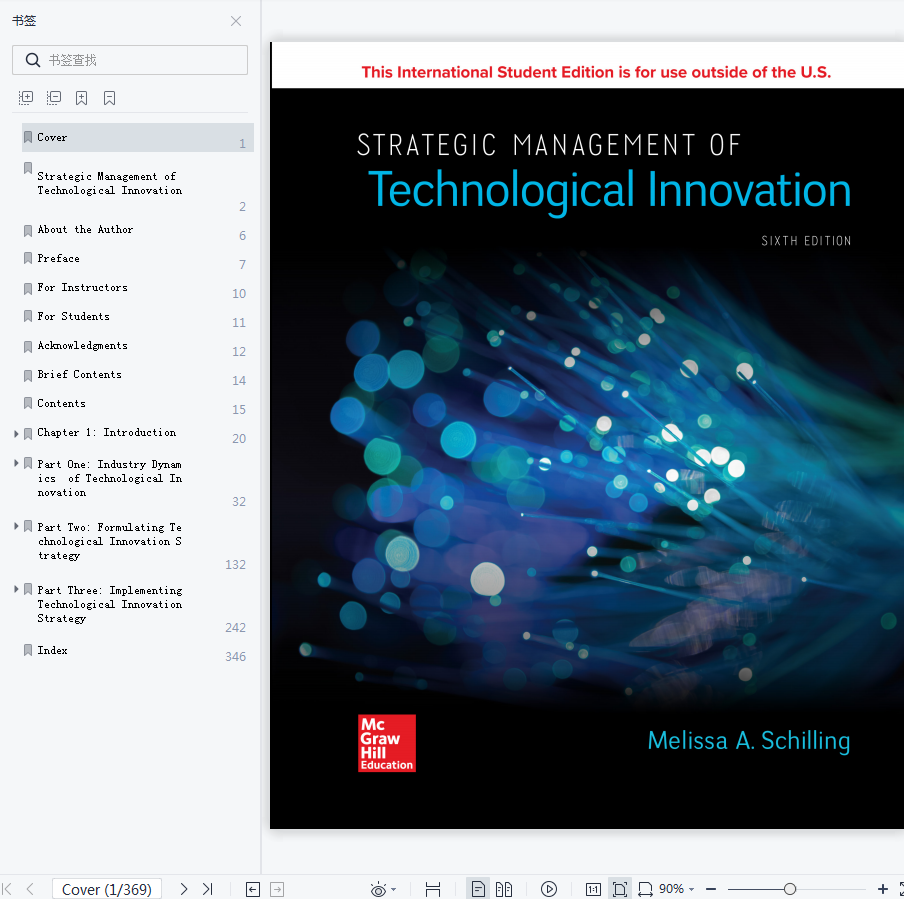The height and width of the screenshot is (899, 904).
Task: Jump to last page button
Action: coord(208,889)
